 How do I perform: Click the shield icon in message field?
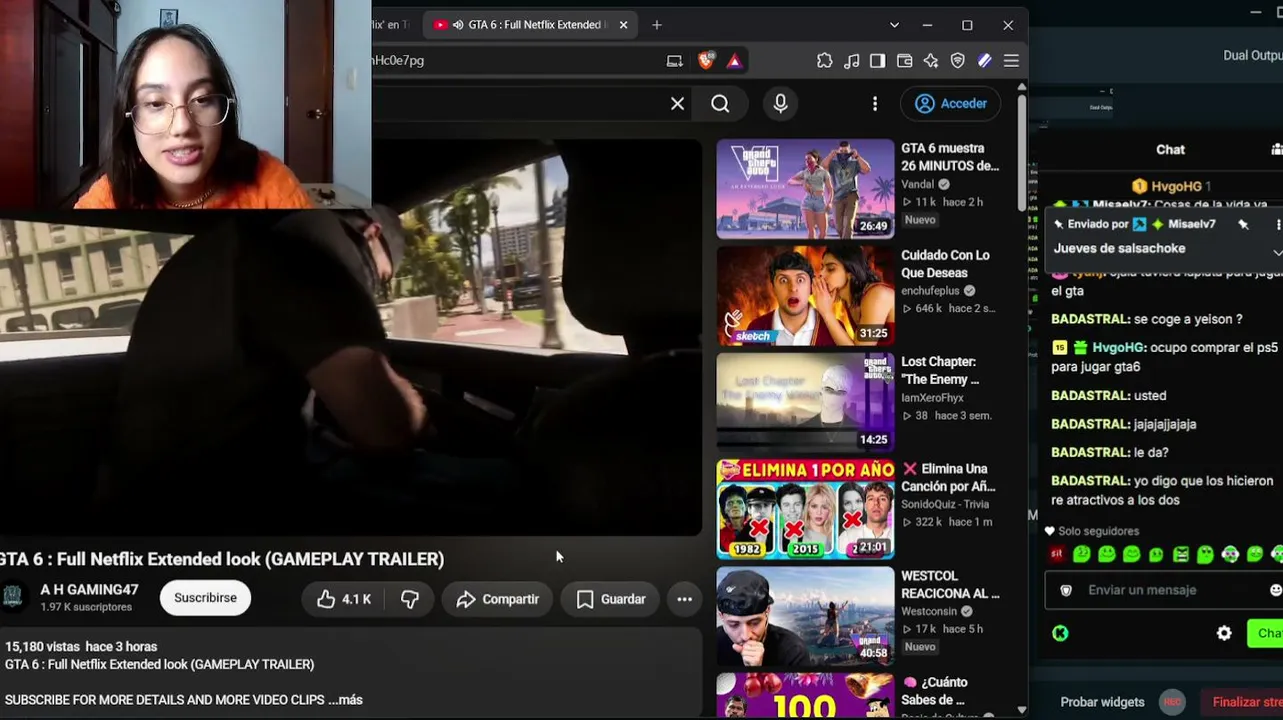click(x=1066, y=590)
